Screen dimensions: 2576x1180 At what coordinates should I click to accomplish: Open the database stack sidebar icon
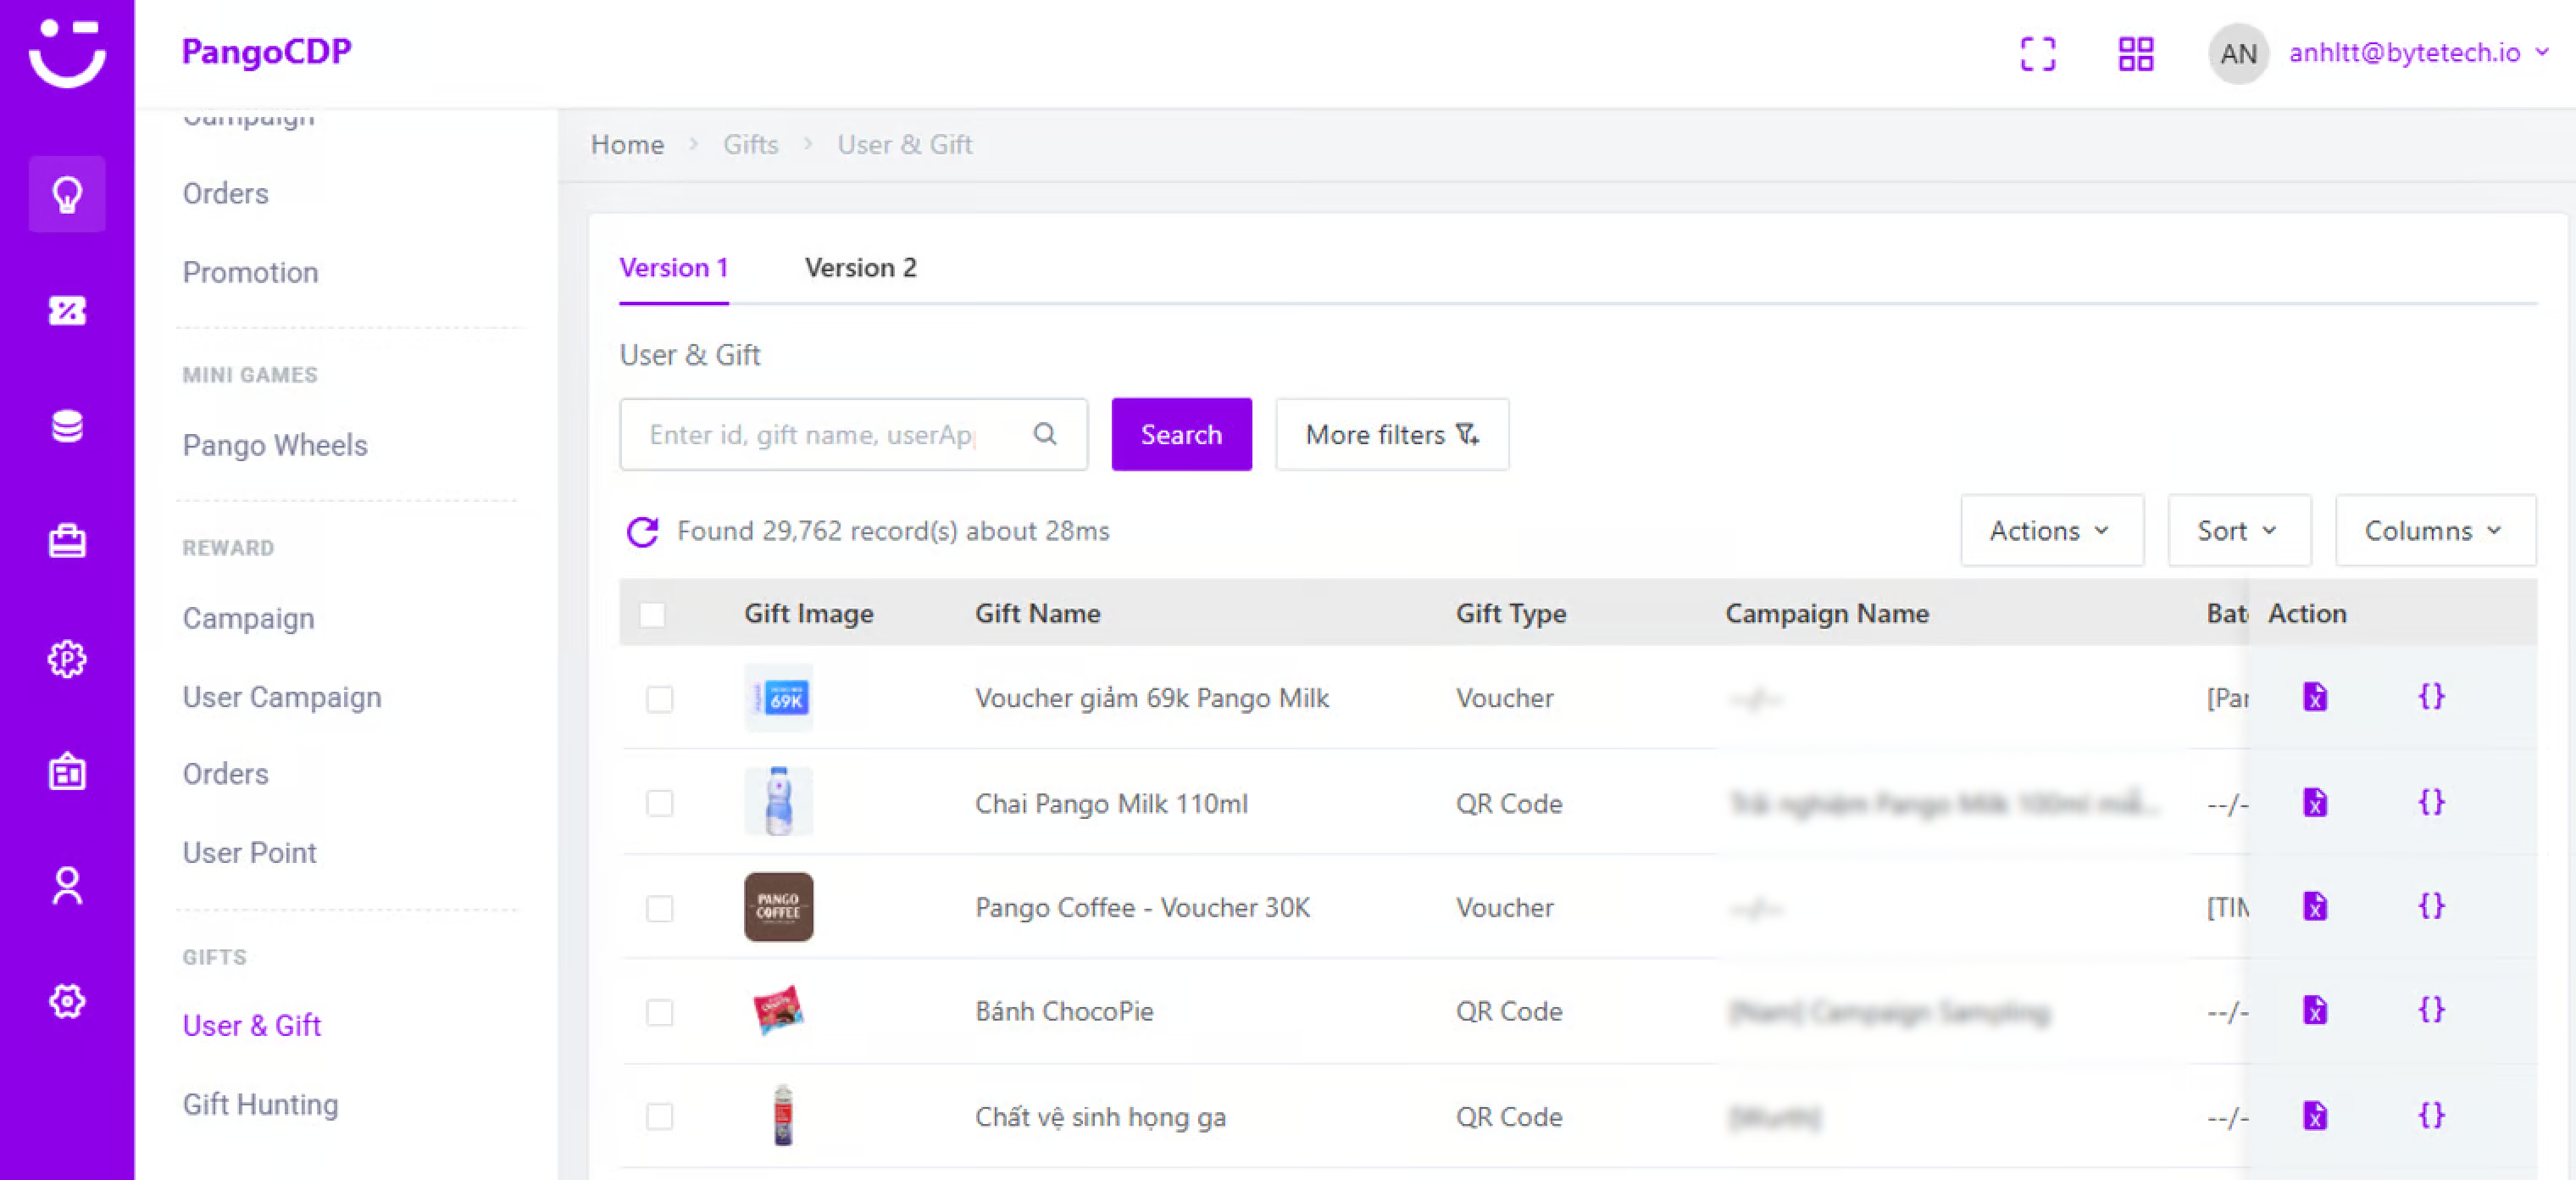(67, 427)
